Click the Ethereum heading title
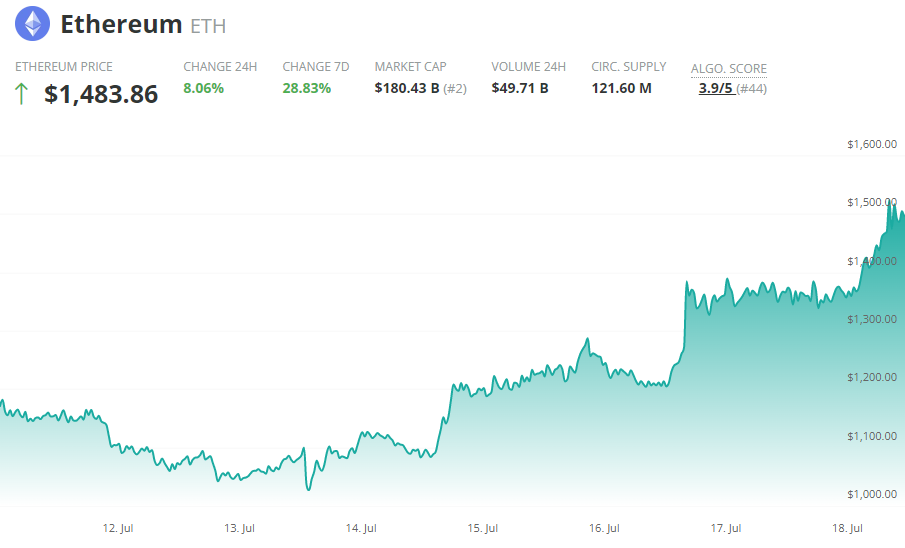The image size is (905, 548). tap(121, 24)
